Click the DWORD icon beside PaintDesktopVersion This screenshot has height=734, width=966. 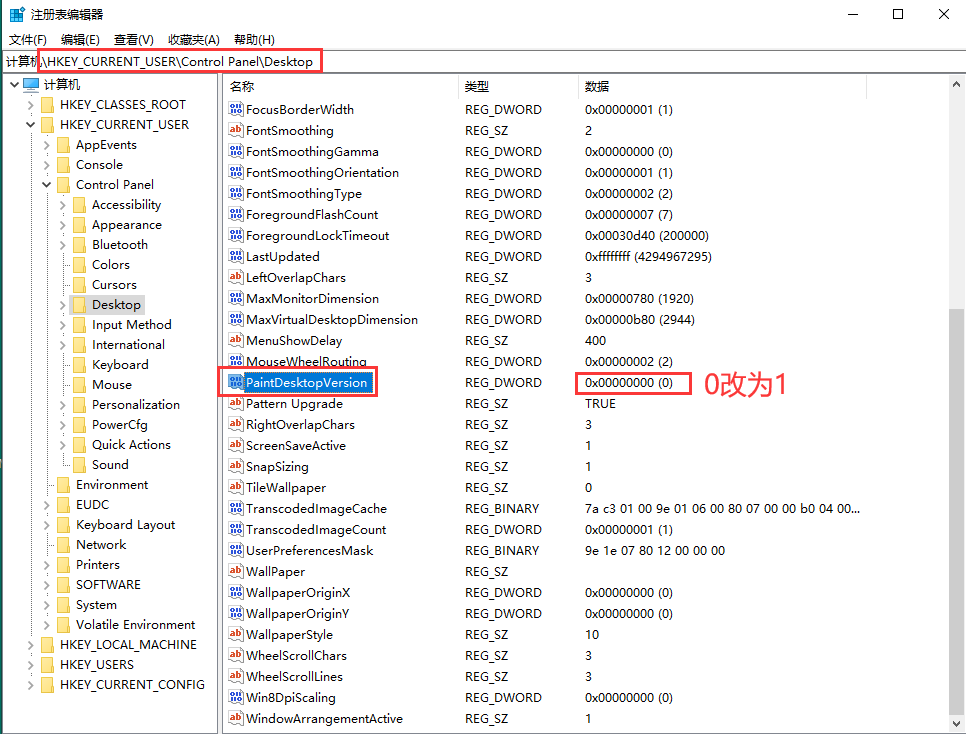pos(236,383)
